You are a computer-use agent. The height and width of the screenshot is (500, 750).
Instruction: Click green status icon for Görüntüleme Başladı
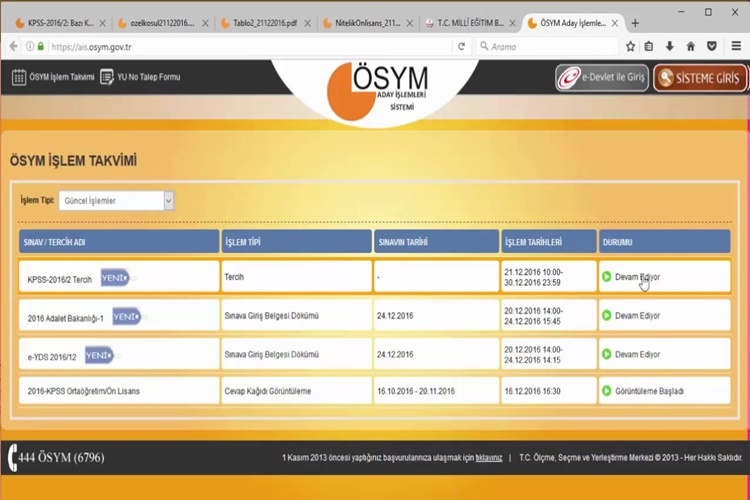tap(607, 391)
